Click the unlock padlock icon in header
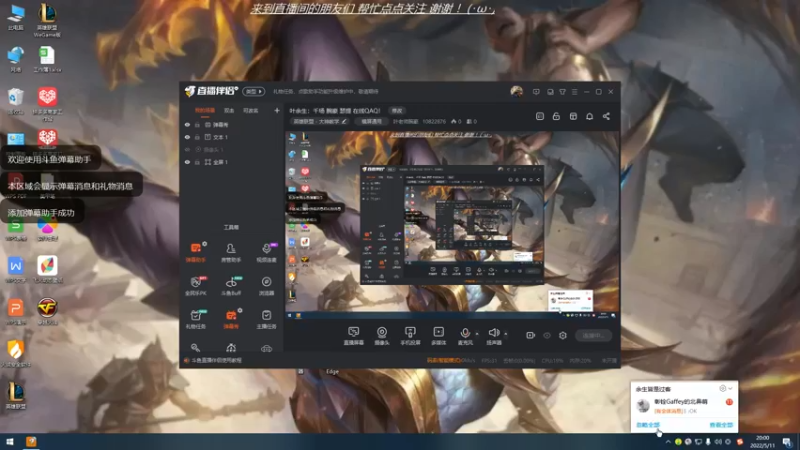The image size is (800, 450). [556, 116]
